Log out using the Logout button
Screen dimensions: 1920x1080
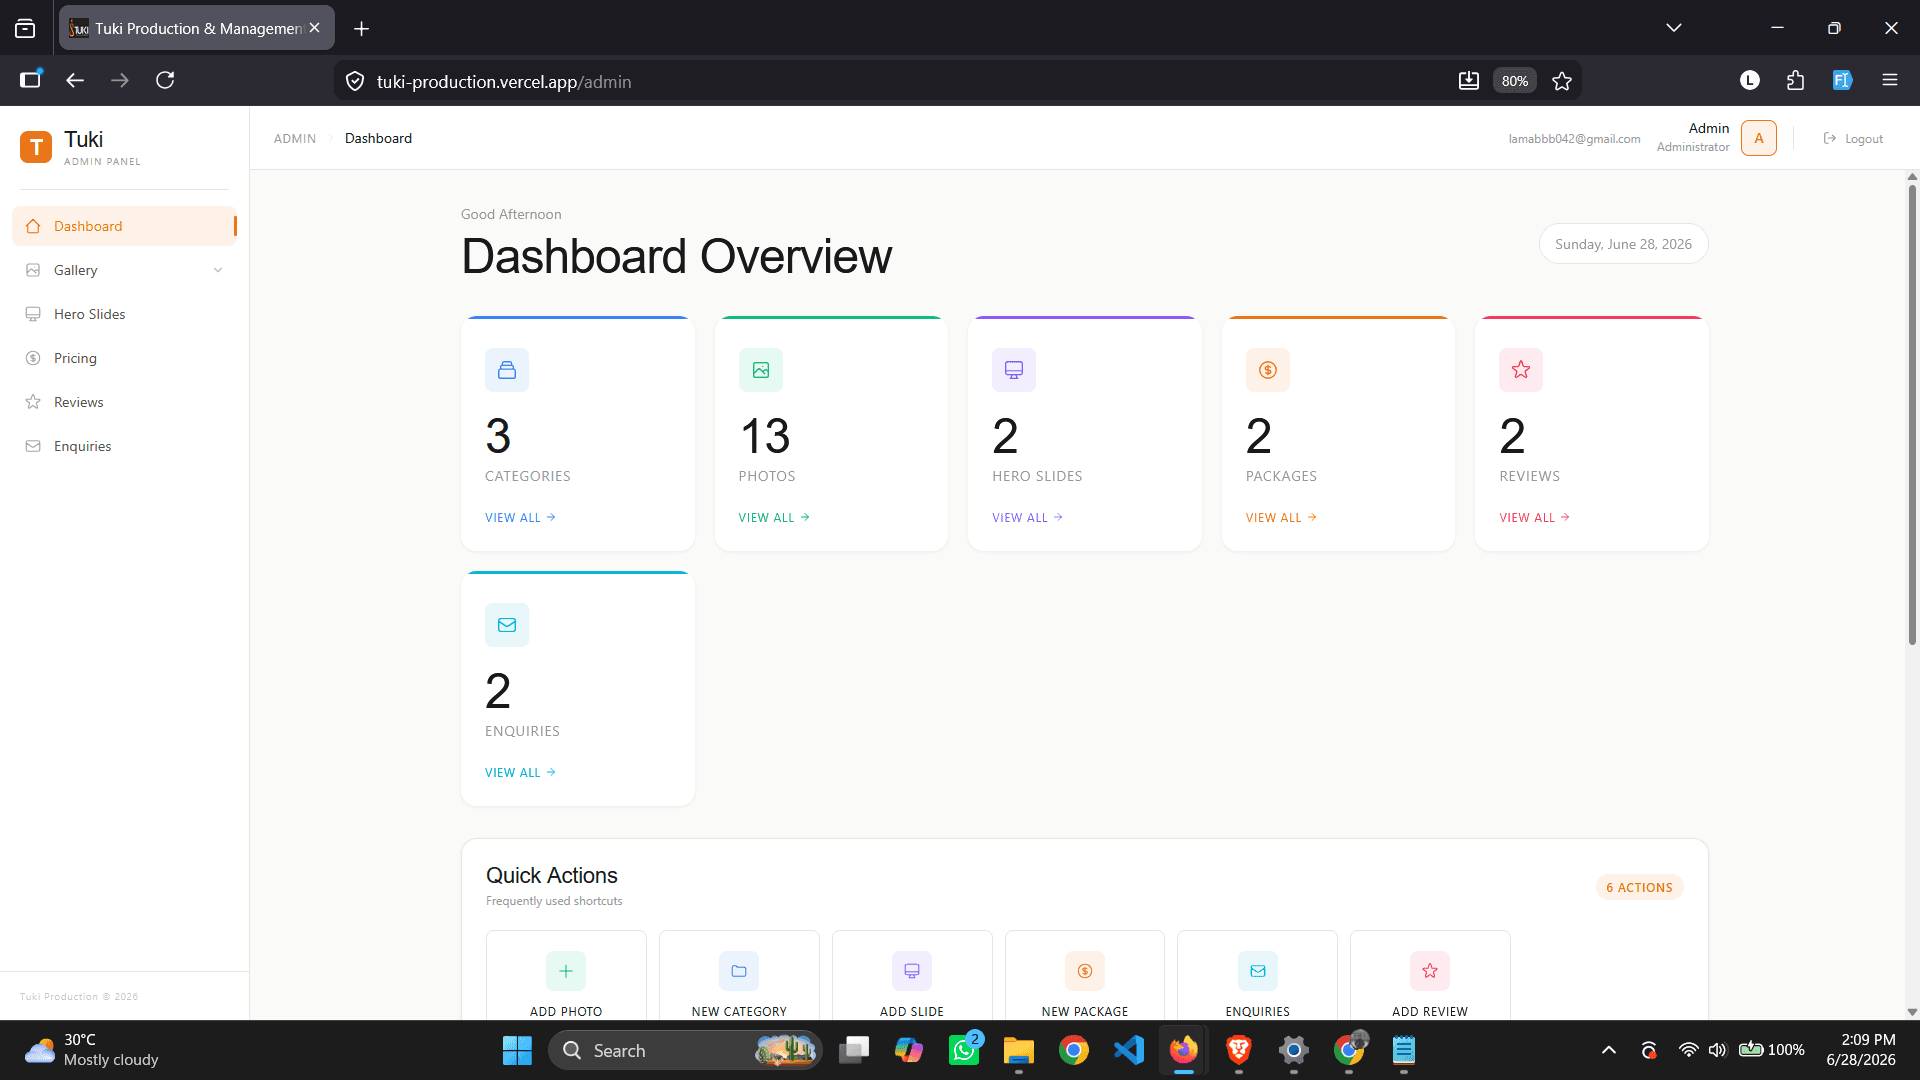coord(1853,138)
